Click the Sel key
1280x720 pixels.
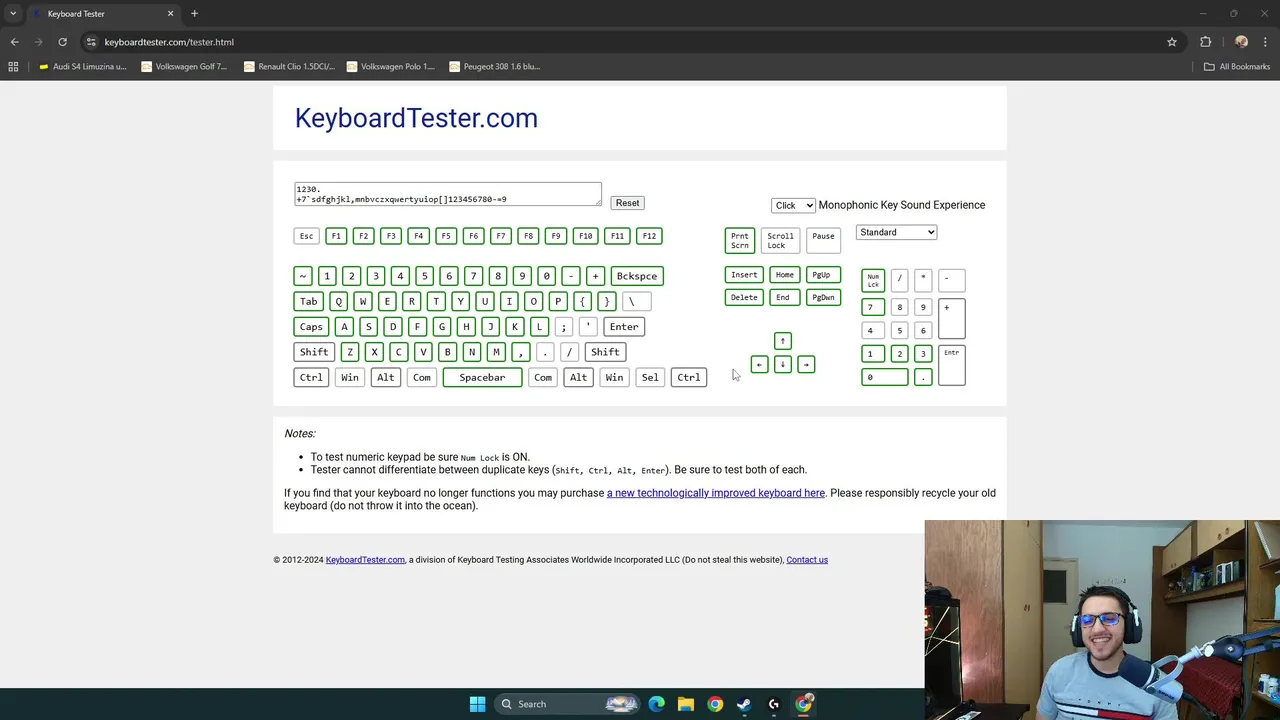650,377
